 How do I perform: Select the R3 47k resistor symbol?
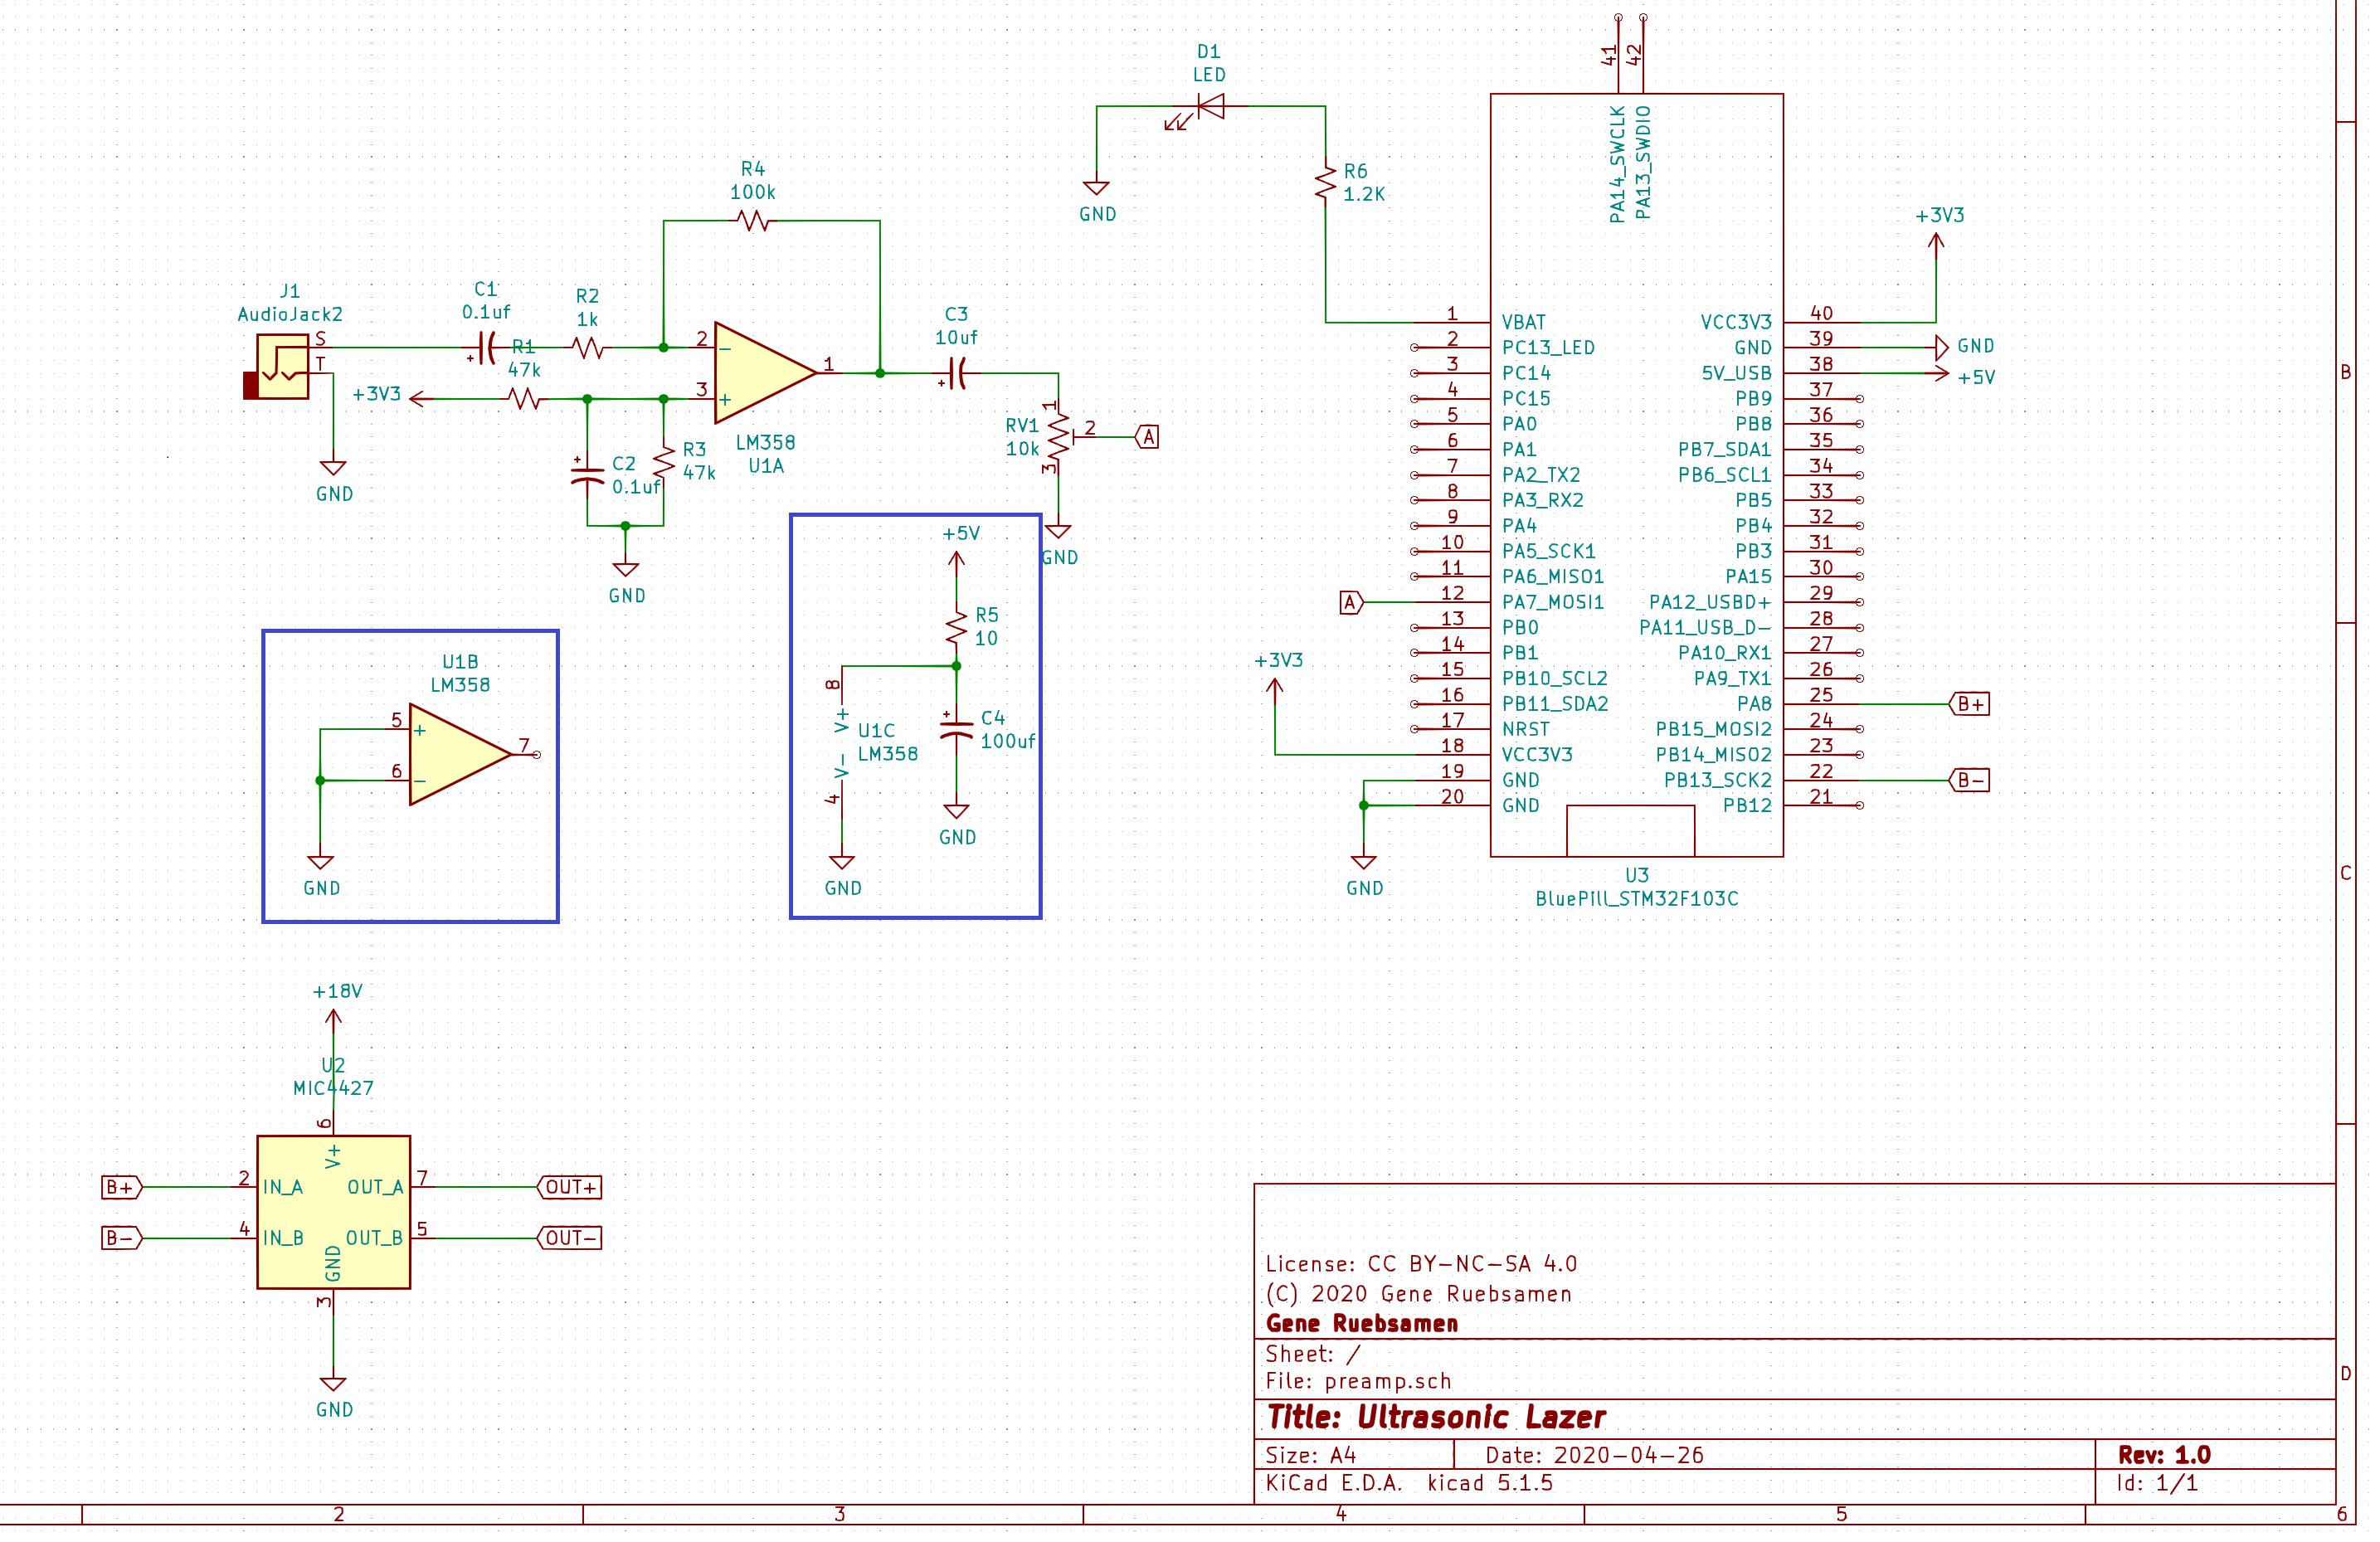tap(664, 463)
